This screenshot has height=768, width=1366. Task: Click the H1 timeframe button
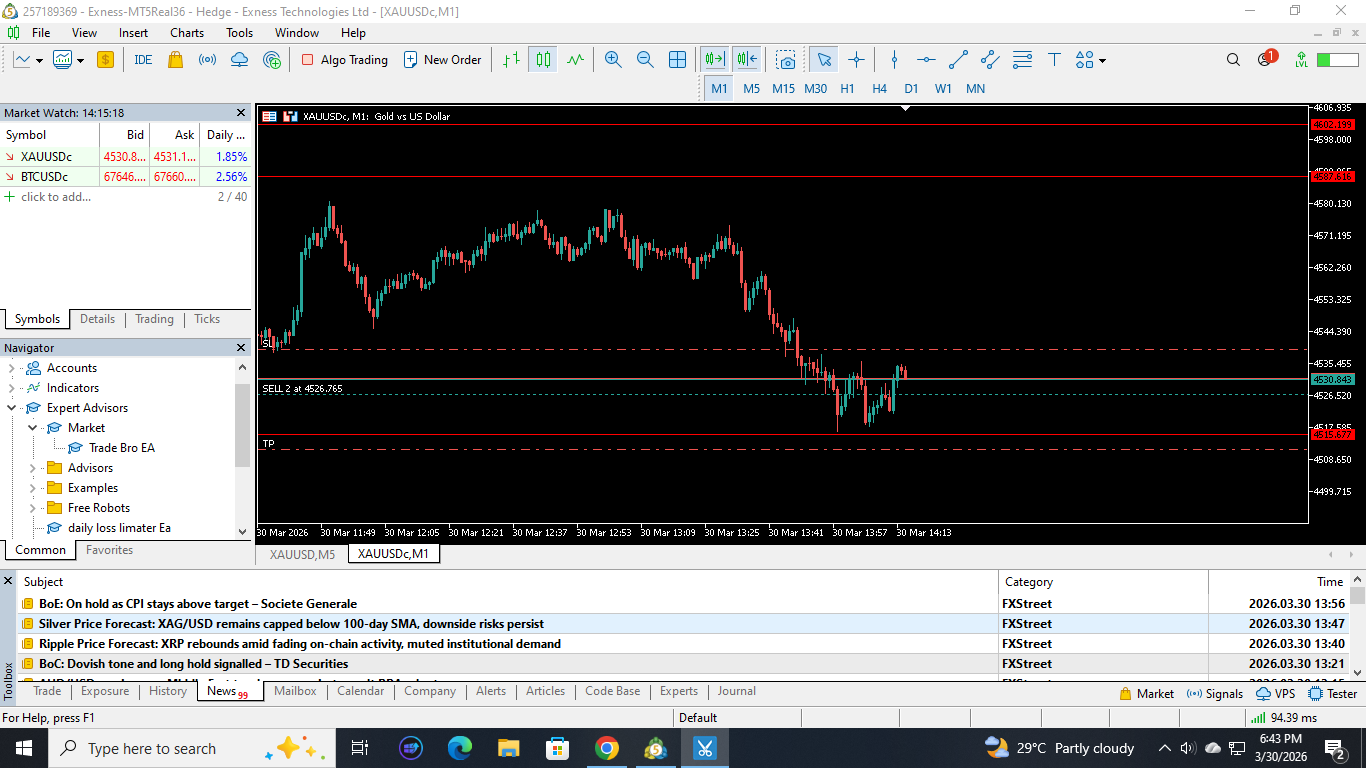[847, 88]
